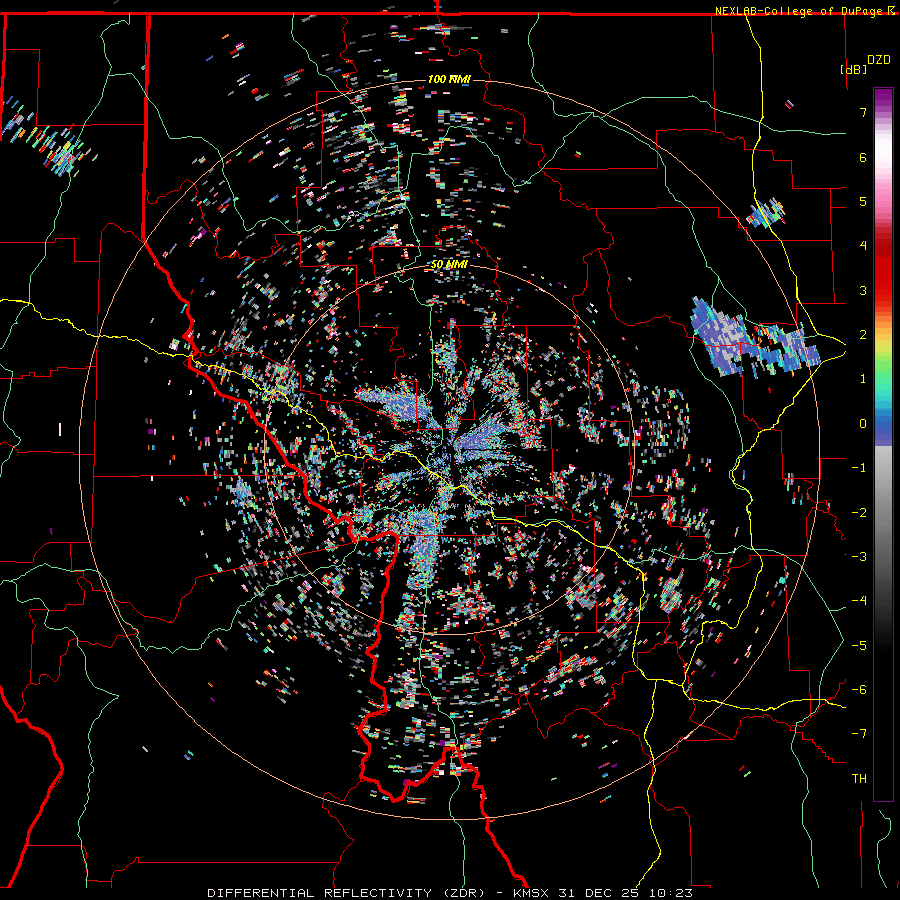900x900 pixels.
Task: Click the 31 DEC 25 date in the caption
Action: click(599, 893)
